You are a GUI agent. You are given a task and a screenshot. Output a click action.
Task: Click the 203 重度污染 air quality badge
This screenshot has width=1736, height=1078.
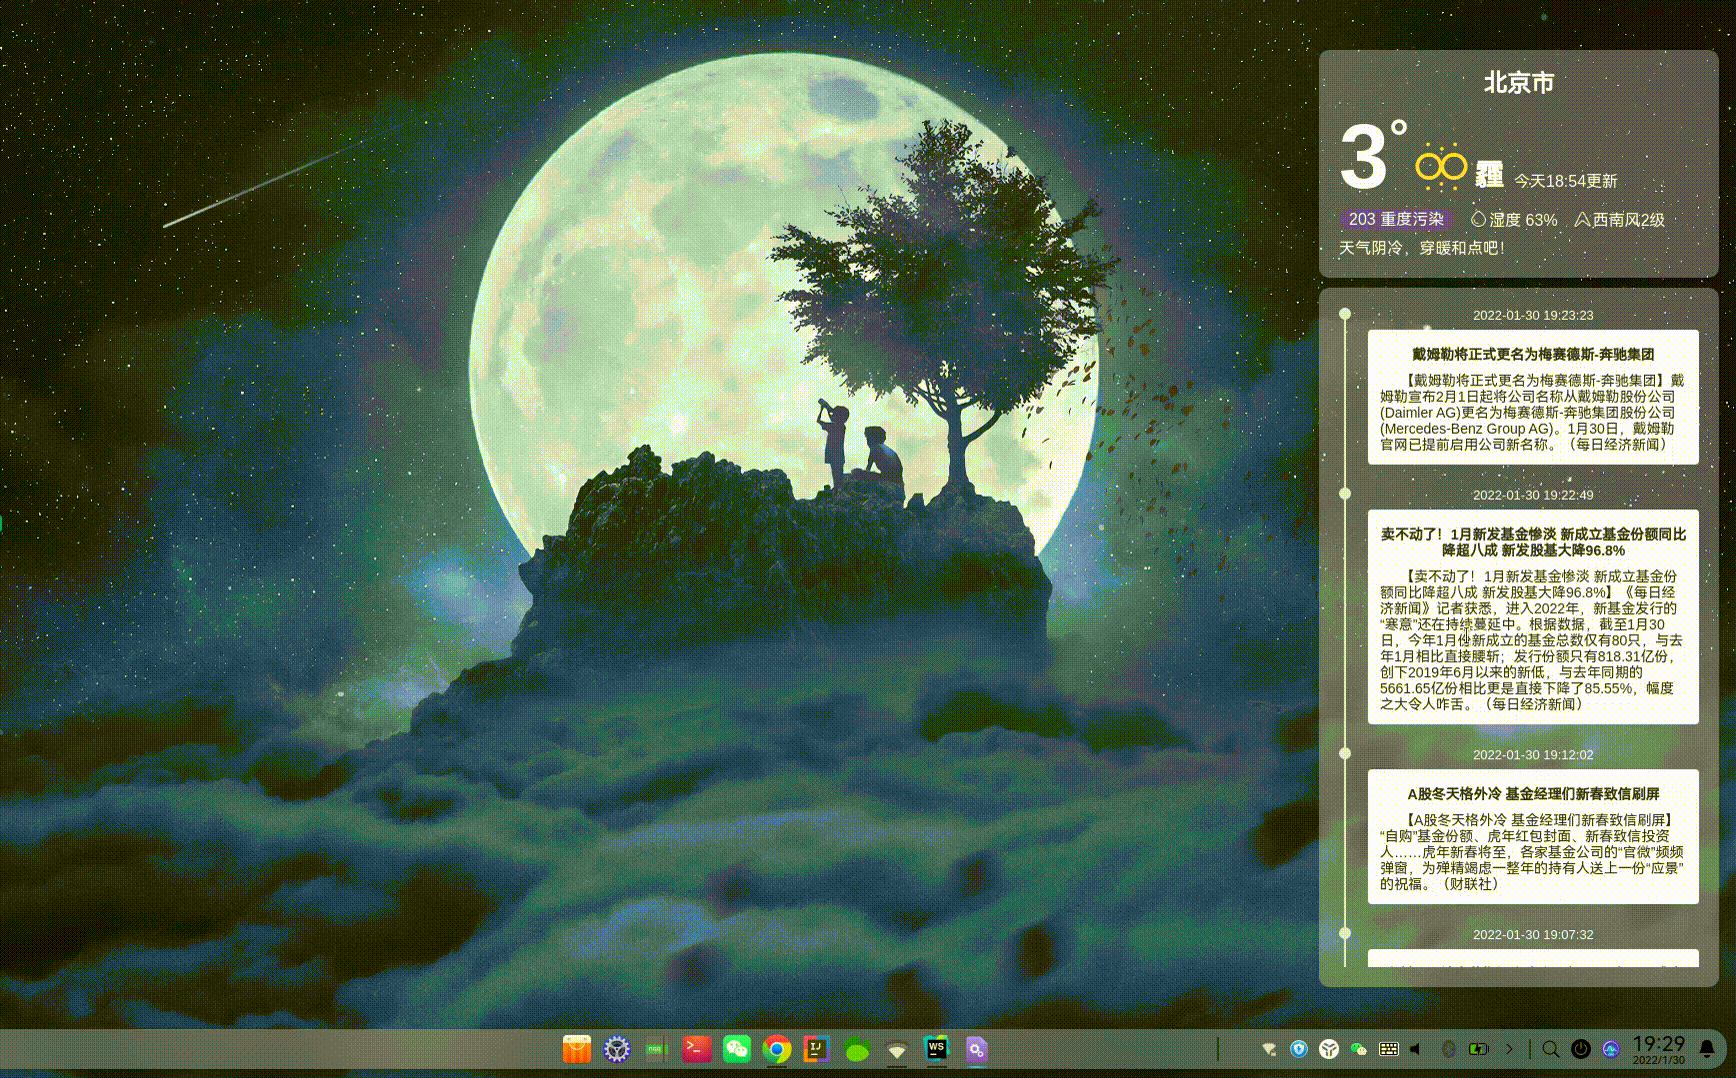tap(1396, 219)
